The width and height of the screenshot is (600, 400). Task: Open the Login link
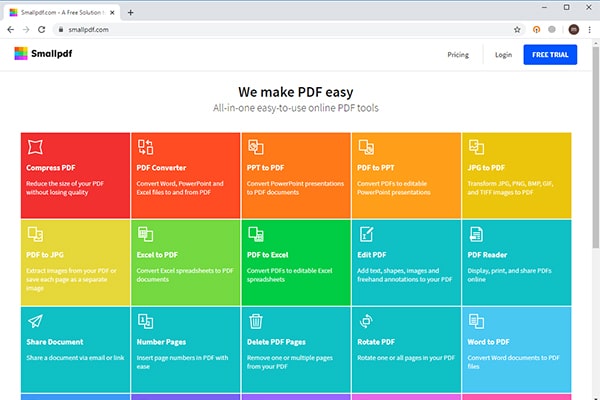pos(503,55)
